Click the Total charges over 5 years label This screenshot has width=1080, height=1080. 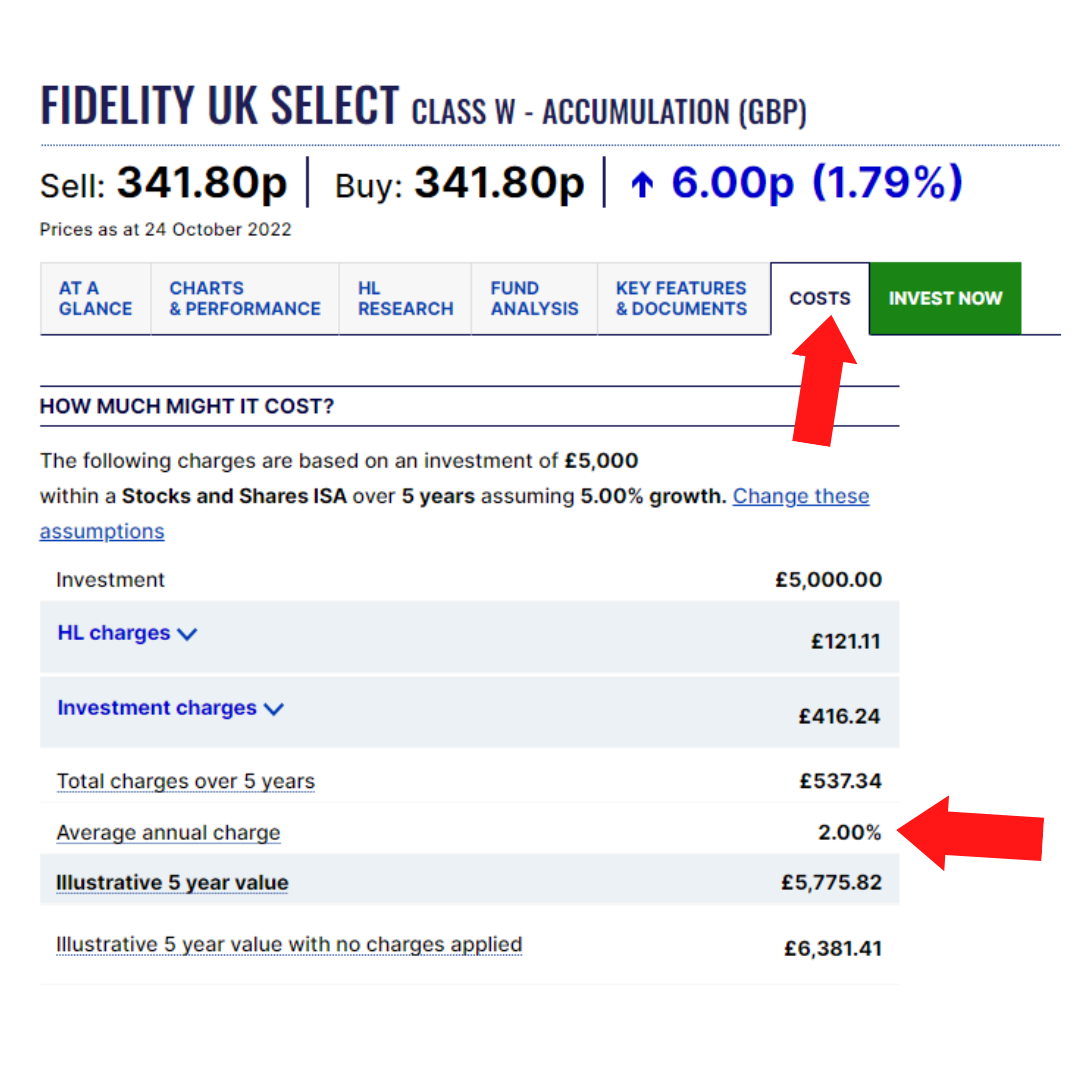[185, 781]
